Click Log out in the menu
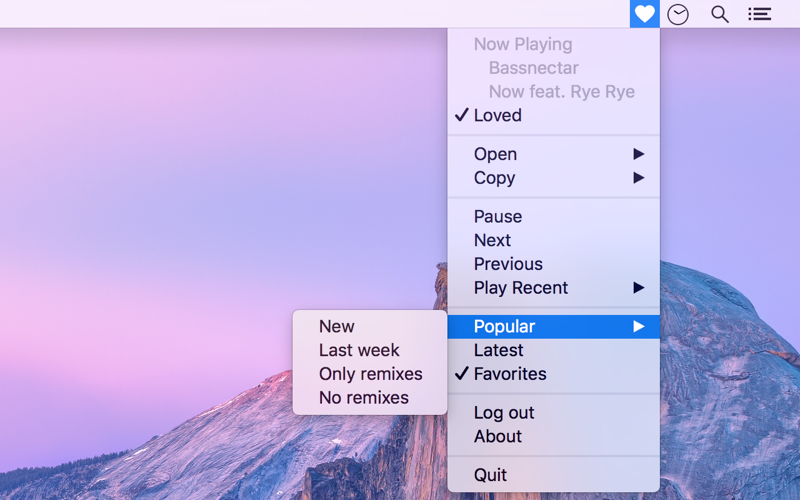800x500 pixels. [x=554, y=413]
